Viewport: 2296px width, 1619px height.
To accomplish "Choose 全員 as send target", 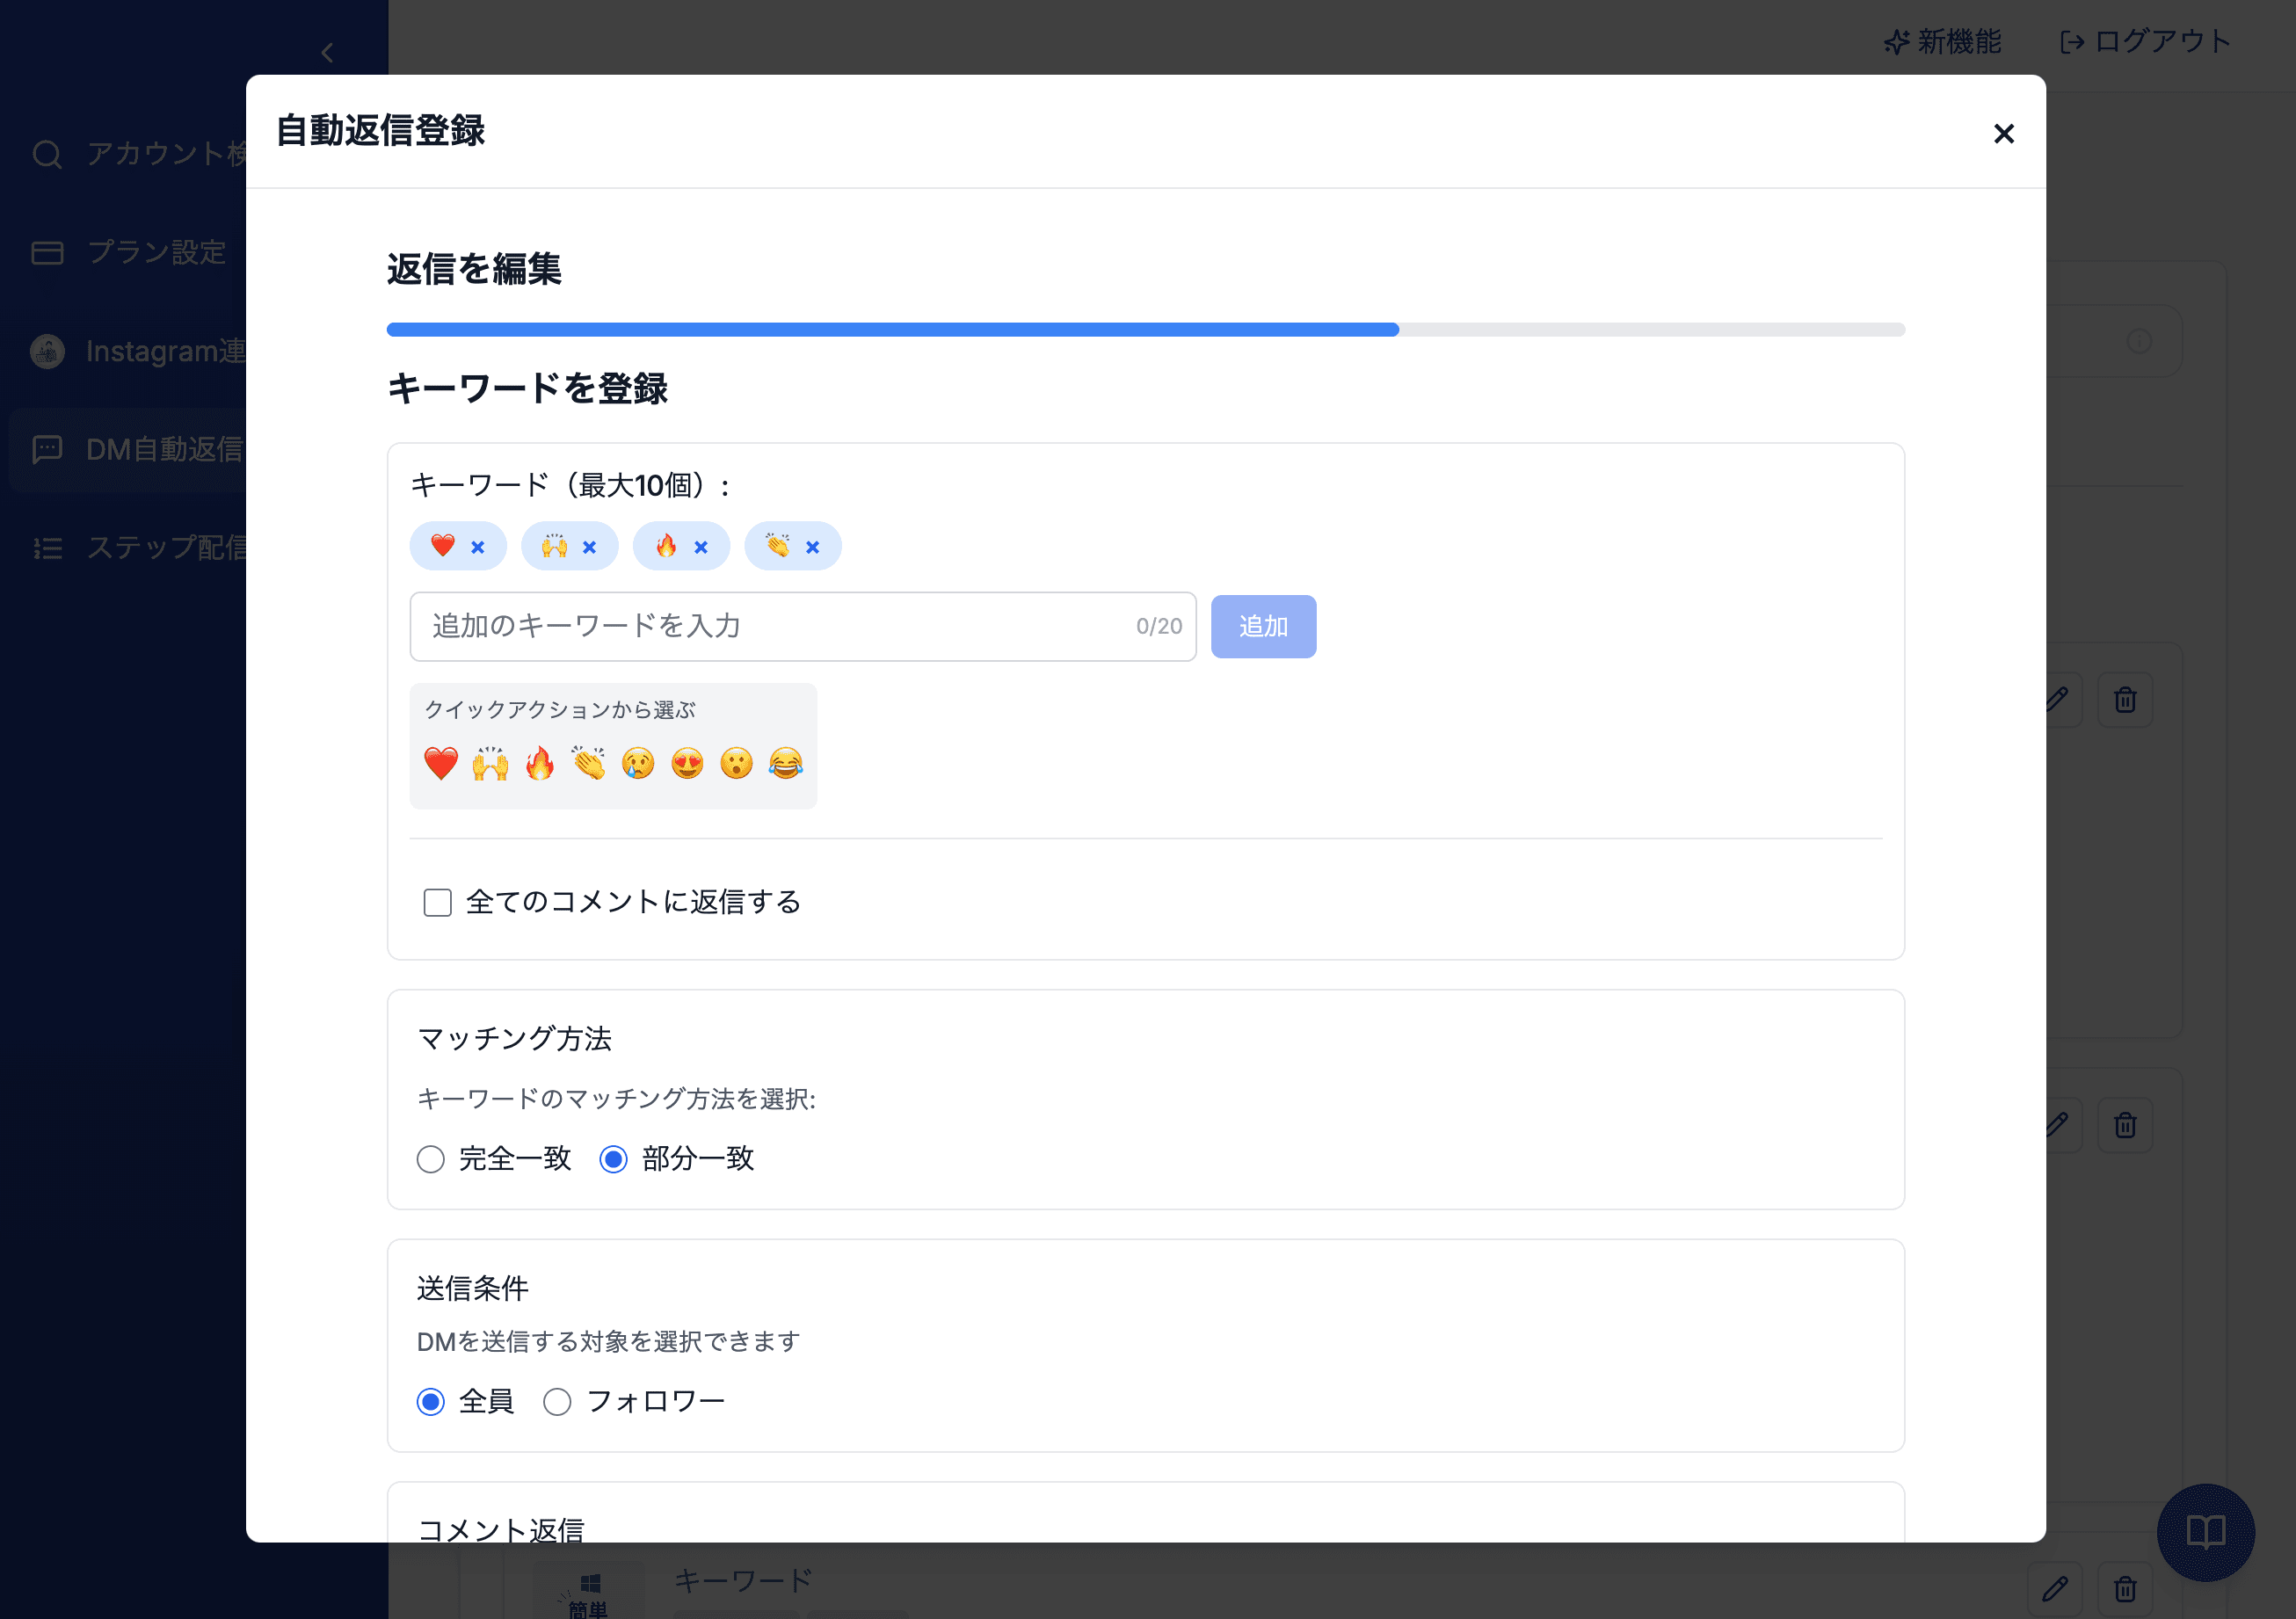I will [x=430, y=1402].
